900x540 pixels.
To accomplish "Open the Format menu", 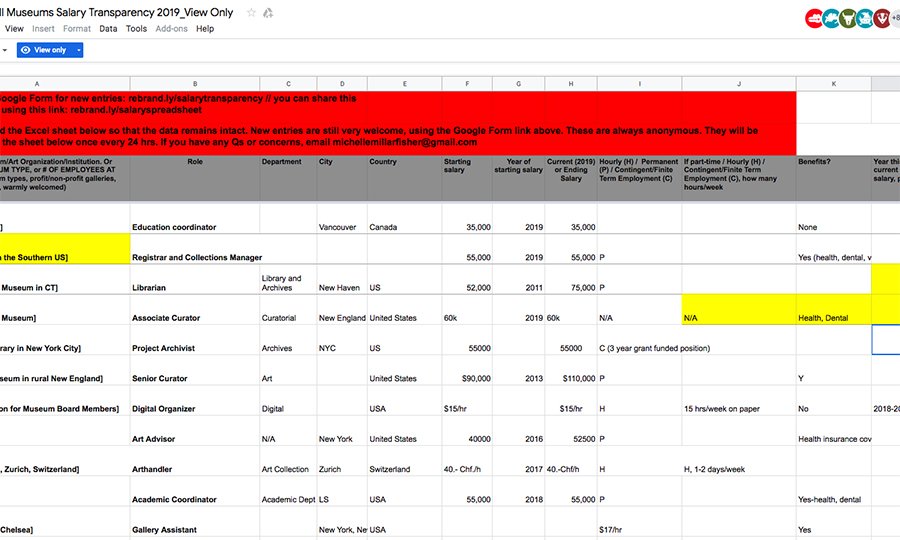I will coord(77,29).
